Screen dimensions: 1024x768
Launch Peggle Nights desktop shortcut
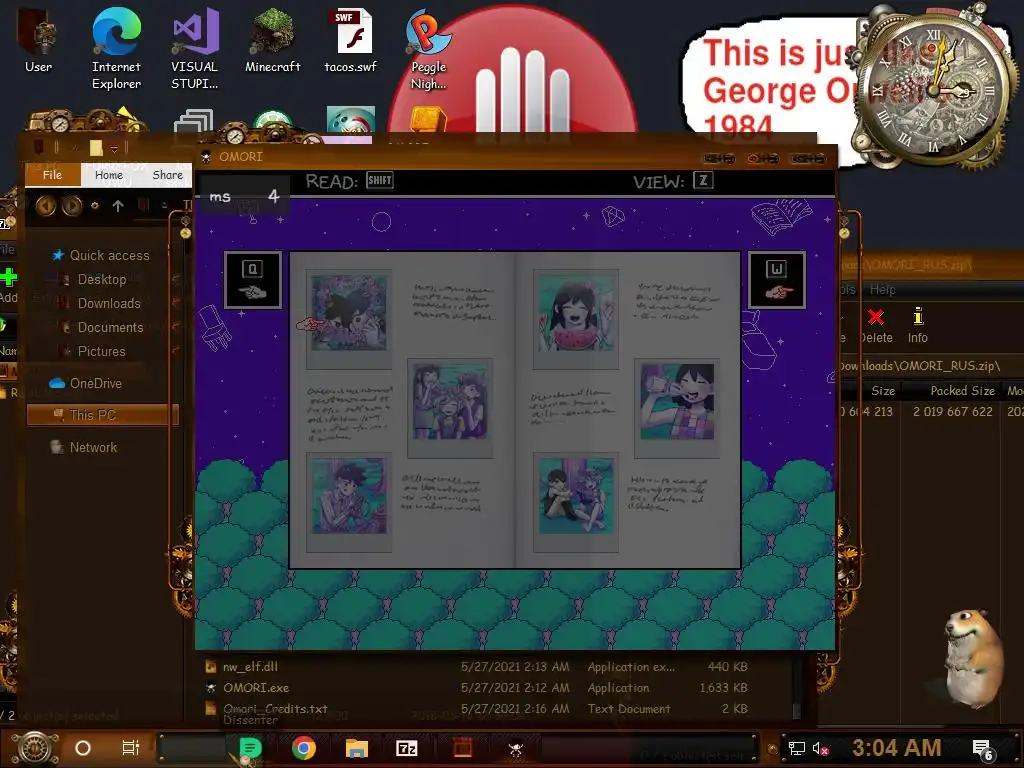coord(428,49)
